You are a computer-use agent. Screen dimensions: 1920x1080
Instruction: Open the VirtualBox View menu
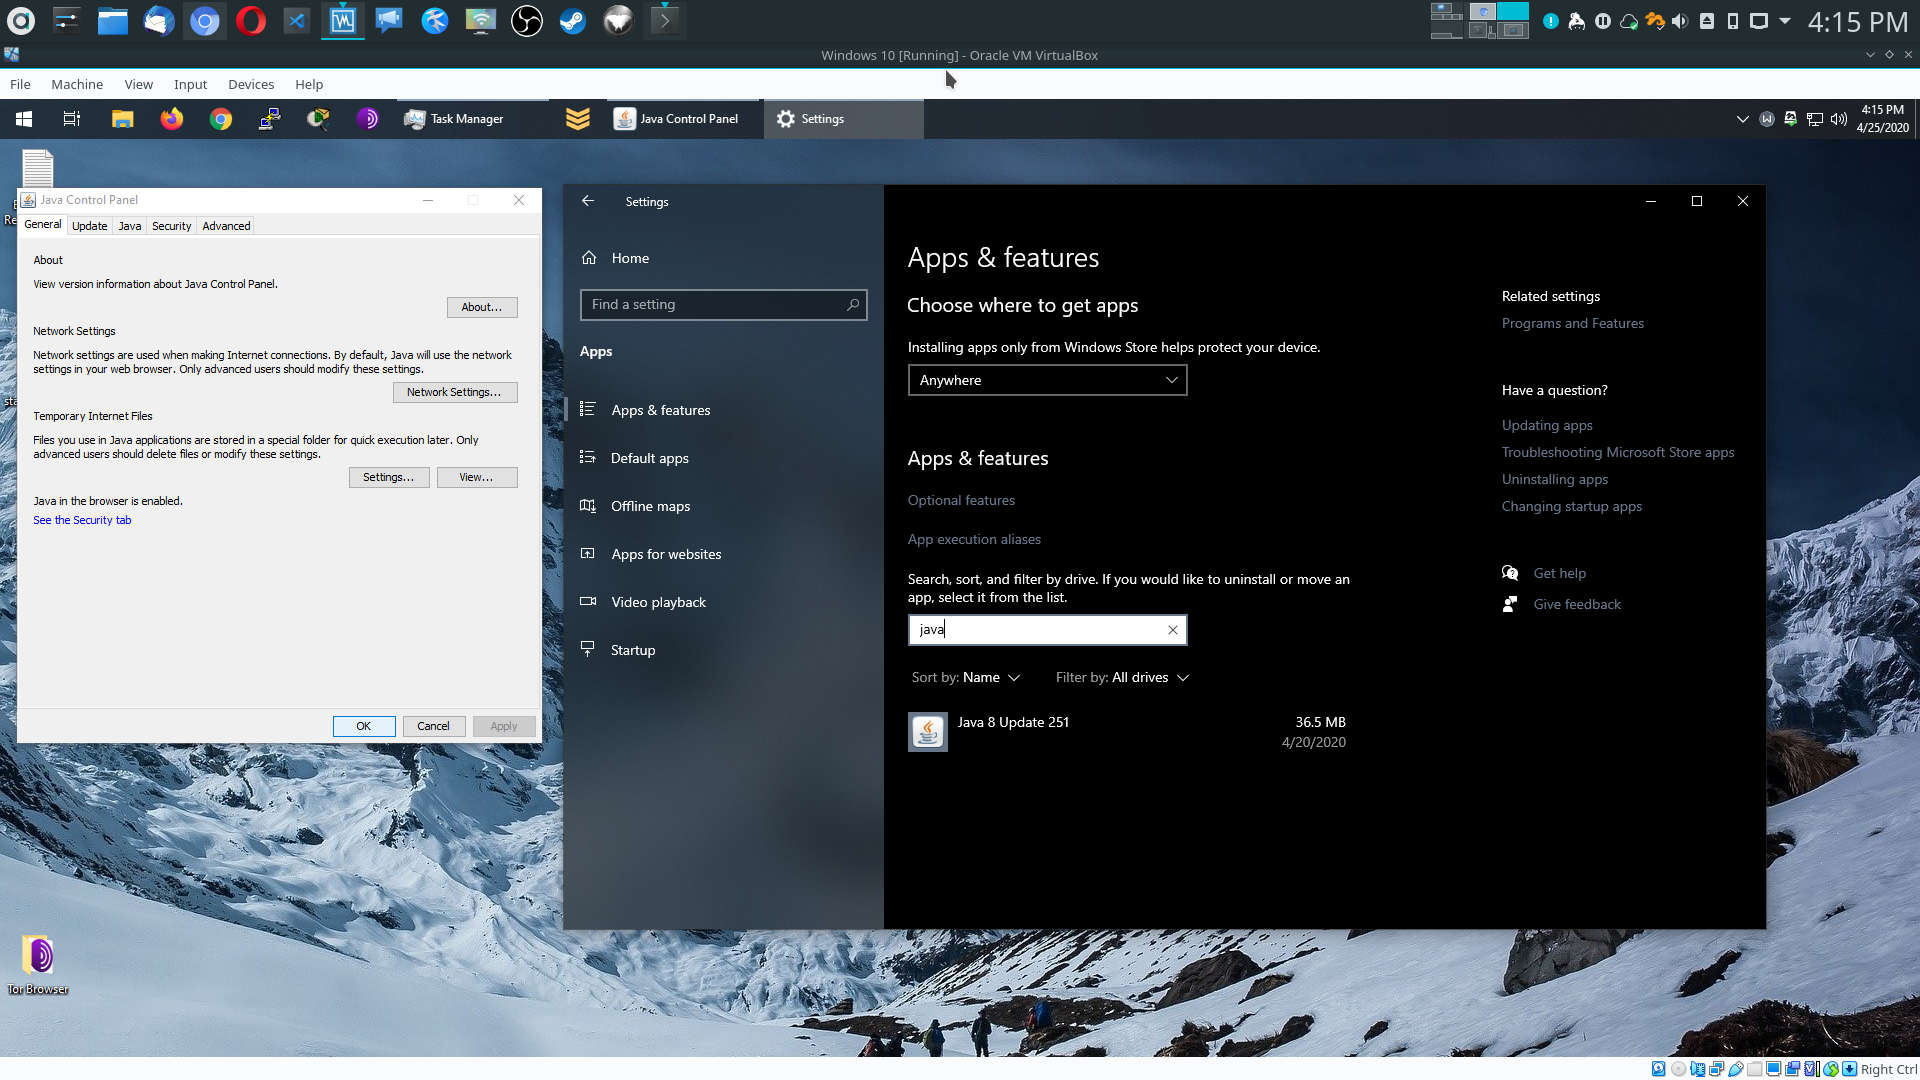pos(138,85)
